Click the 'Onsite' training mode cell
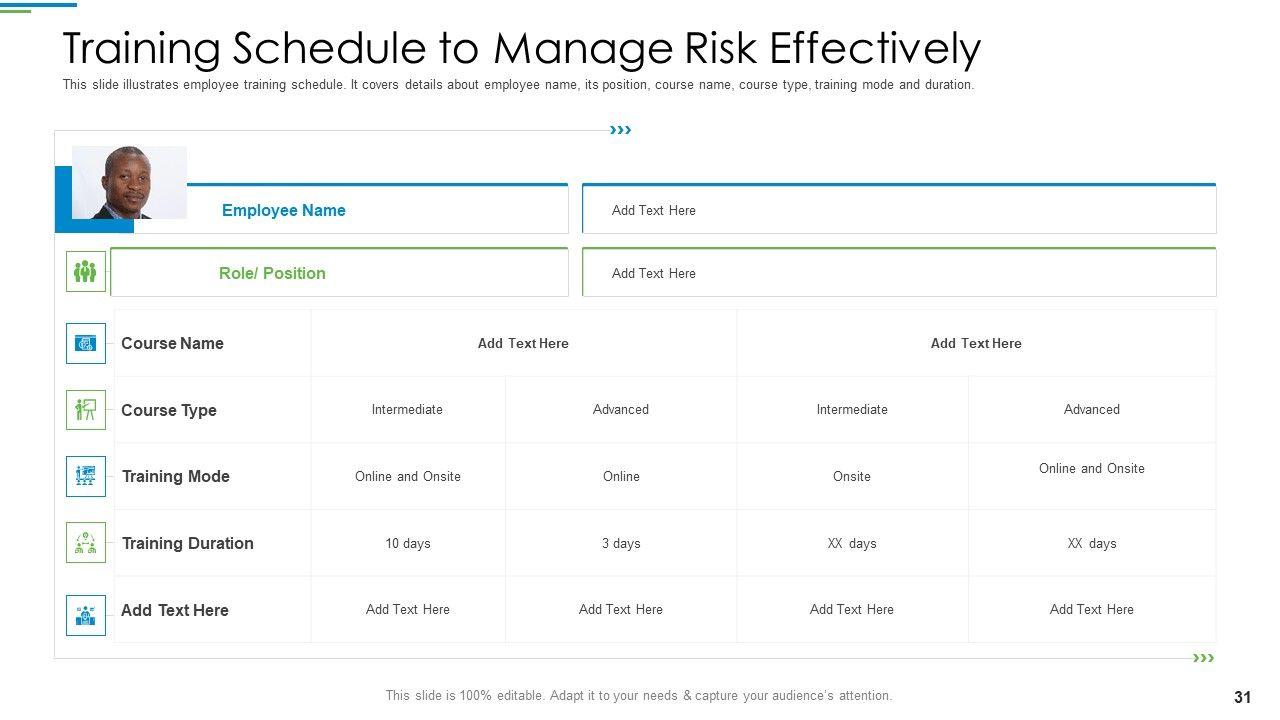The height and width of the screenshot is (720, 1280). (x=852, y=476)
